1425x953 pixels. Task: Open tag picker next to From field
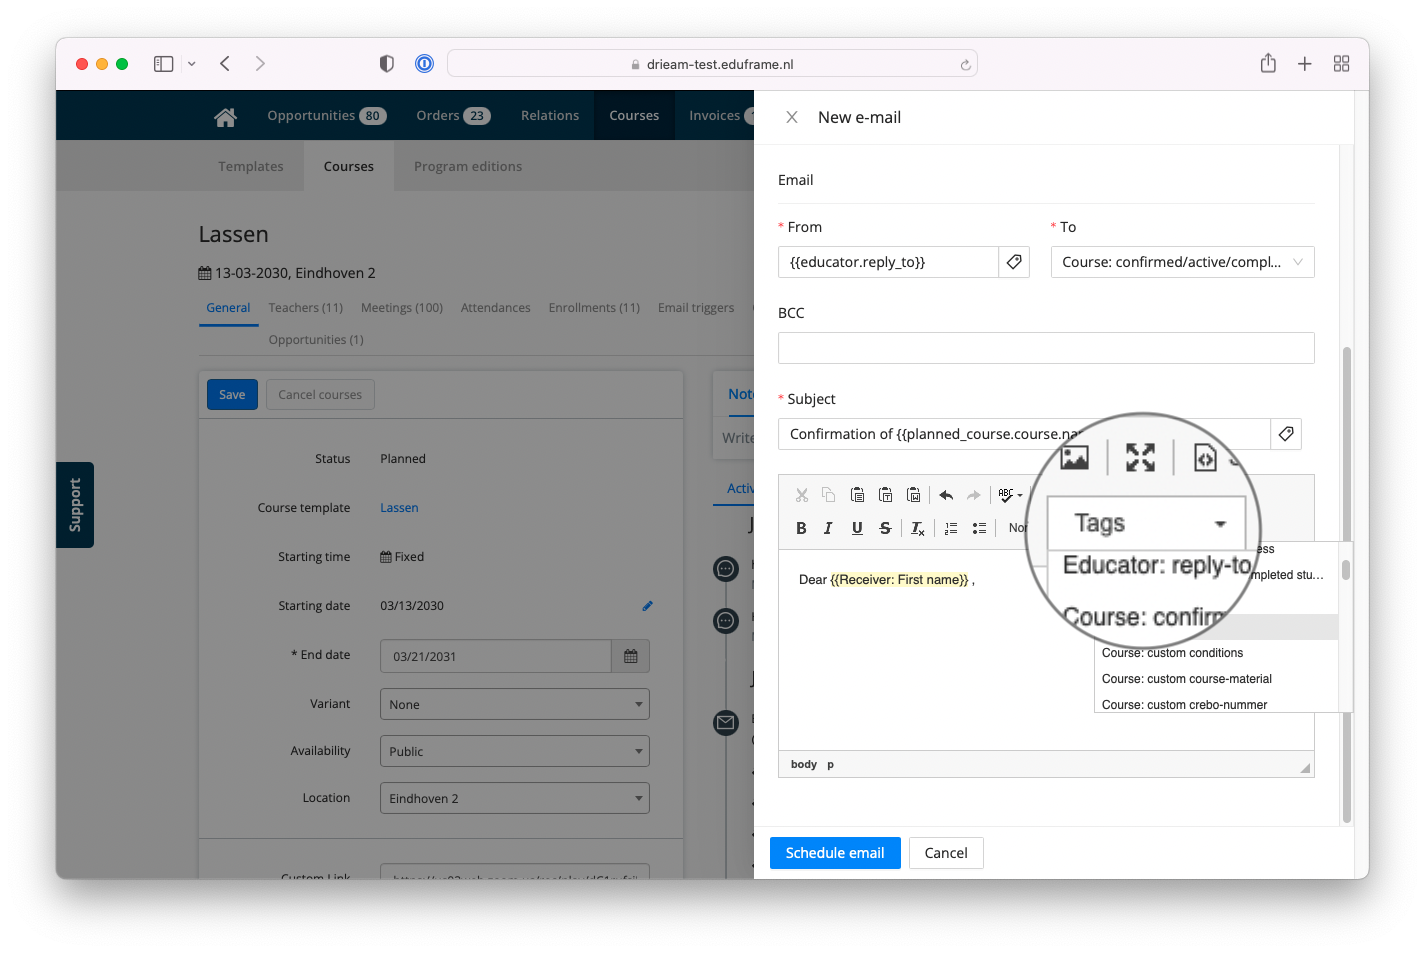[1014, 262]
